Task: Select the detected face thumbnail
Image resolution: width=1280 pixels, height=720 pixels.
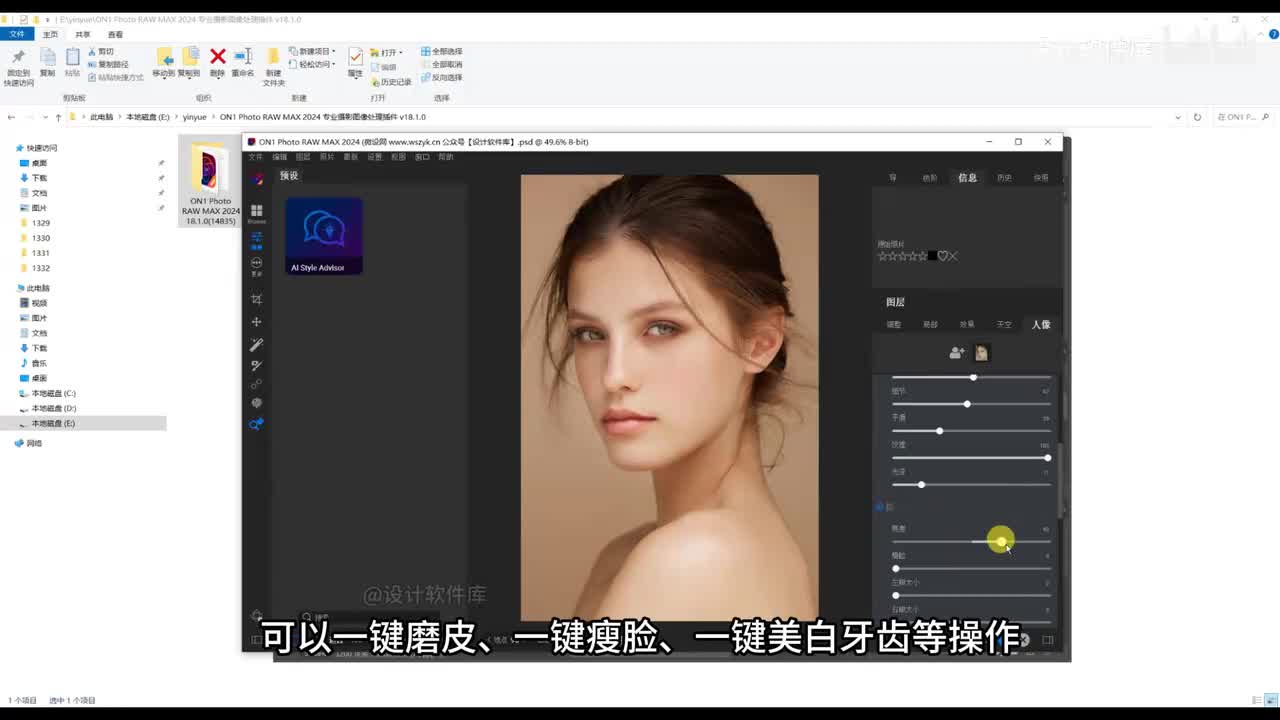Action: click(982, 353)
